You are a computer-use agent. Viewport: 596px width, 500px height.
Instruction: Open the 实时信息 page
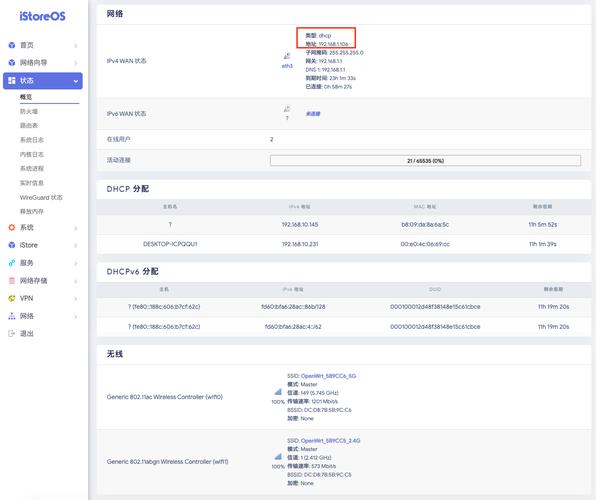tap(32, 183)
